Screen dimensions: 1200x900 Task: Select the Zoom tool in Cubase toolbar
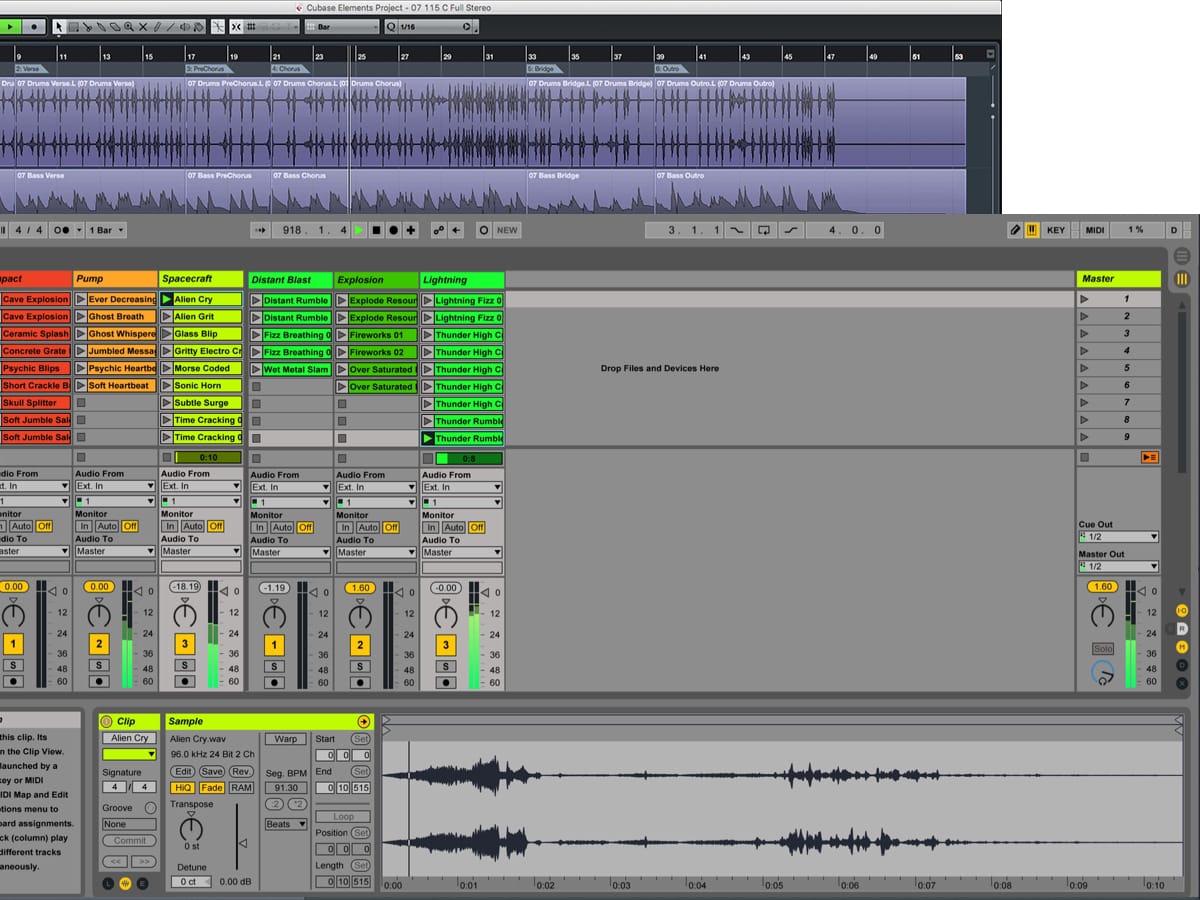[127, 27]
